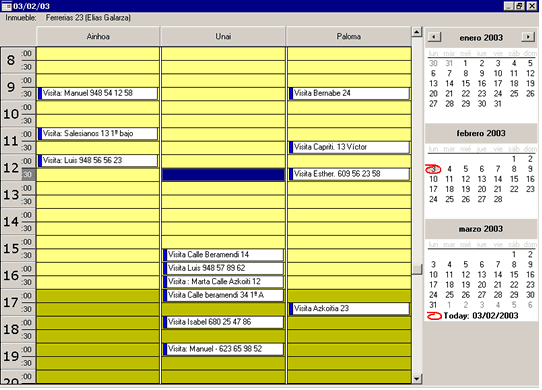Open appointment Visita Calle Beramendi 14
This screenshot has width=542, height=390.
[x=223, y=255]
